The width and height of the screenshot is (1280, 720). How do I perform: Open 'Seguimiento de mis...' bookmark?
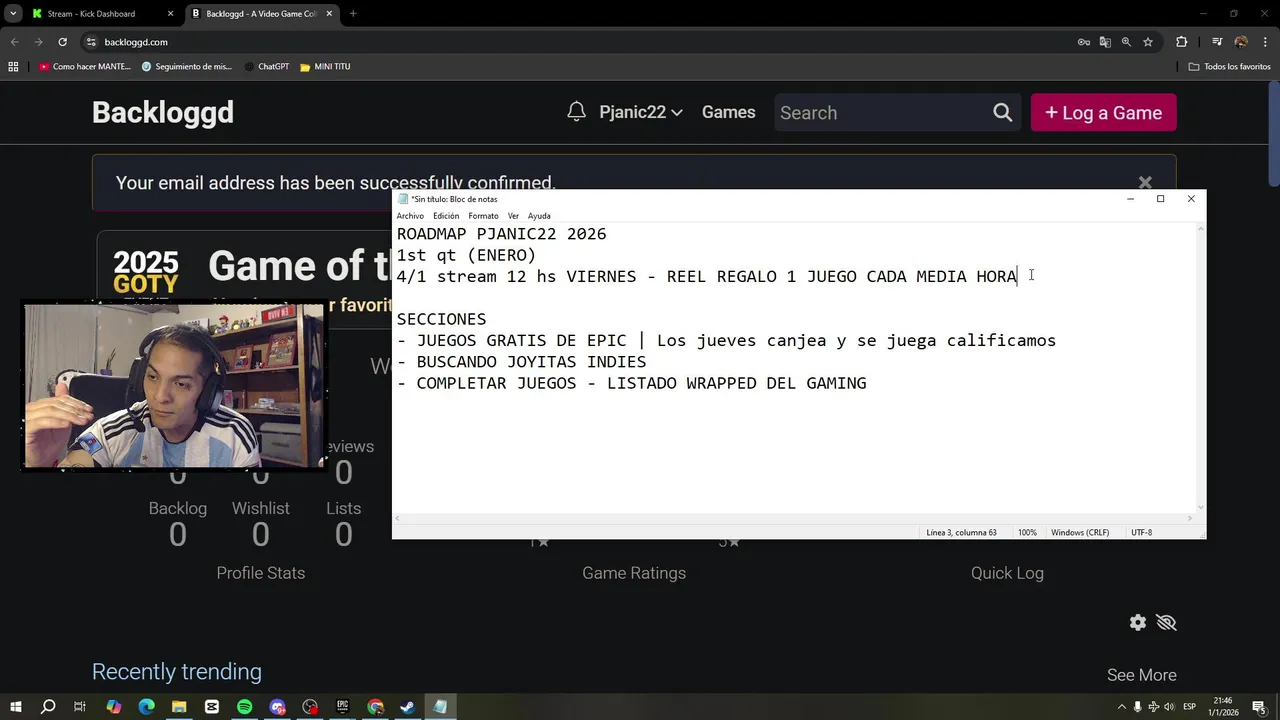[x=187, y=67]
